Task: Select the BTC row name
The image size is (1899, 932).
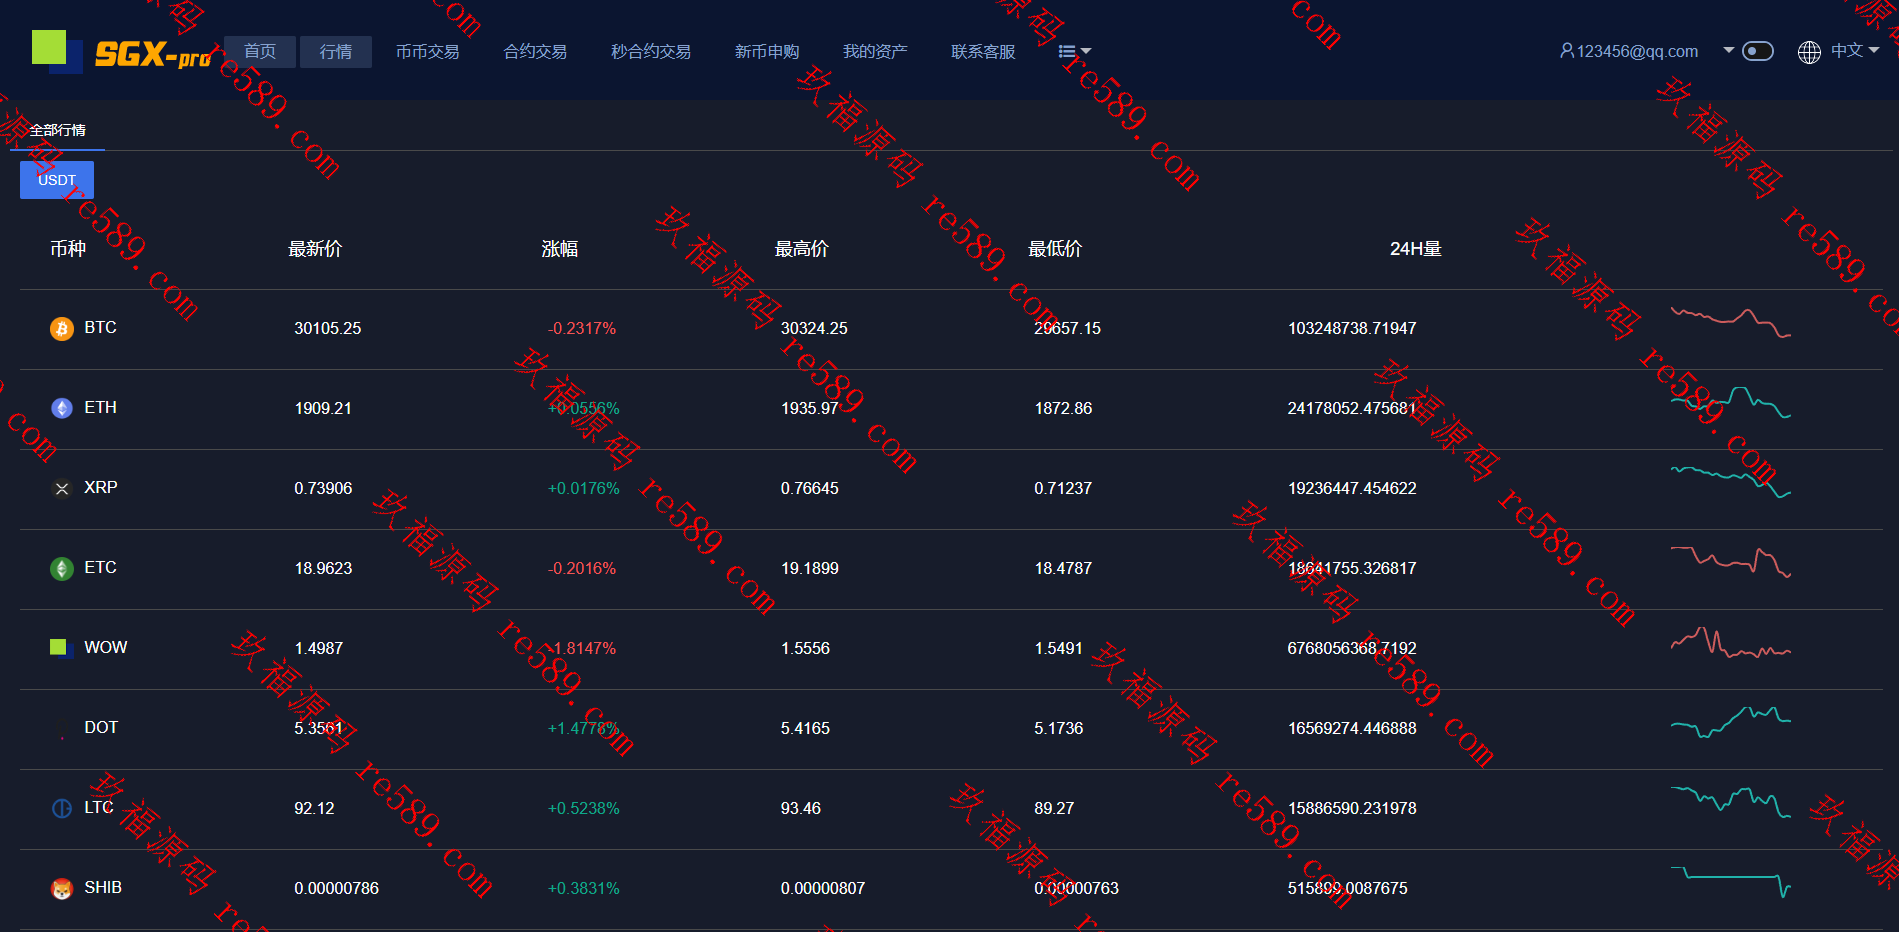Action: [100, 328]
